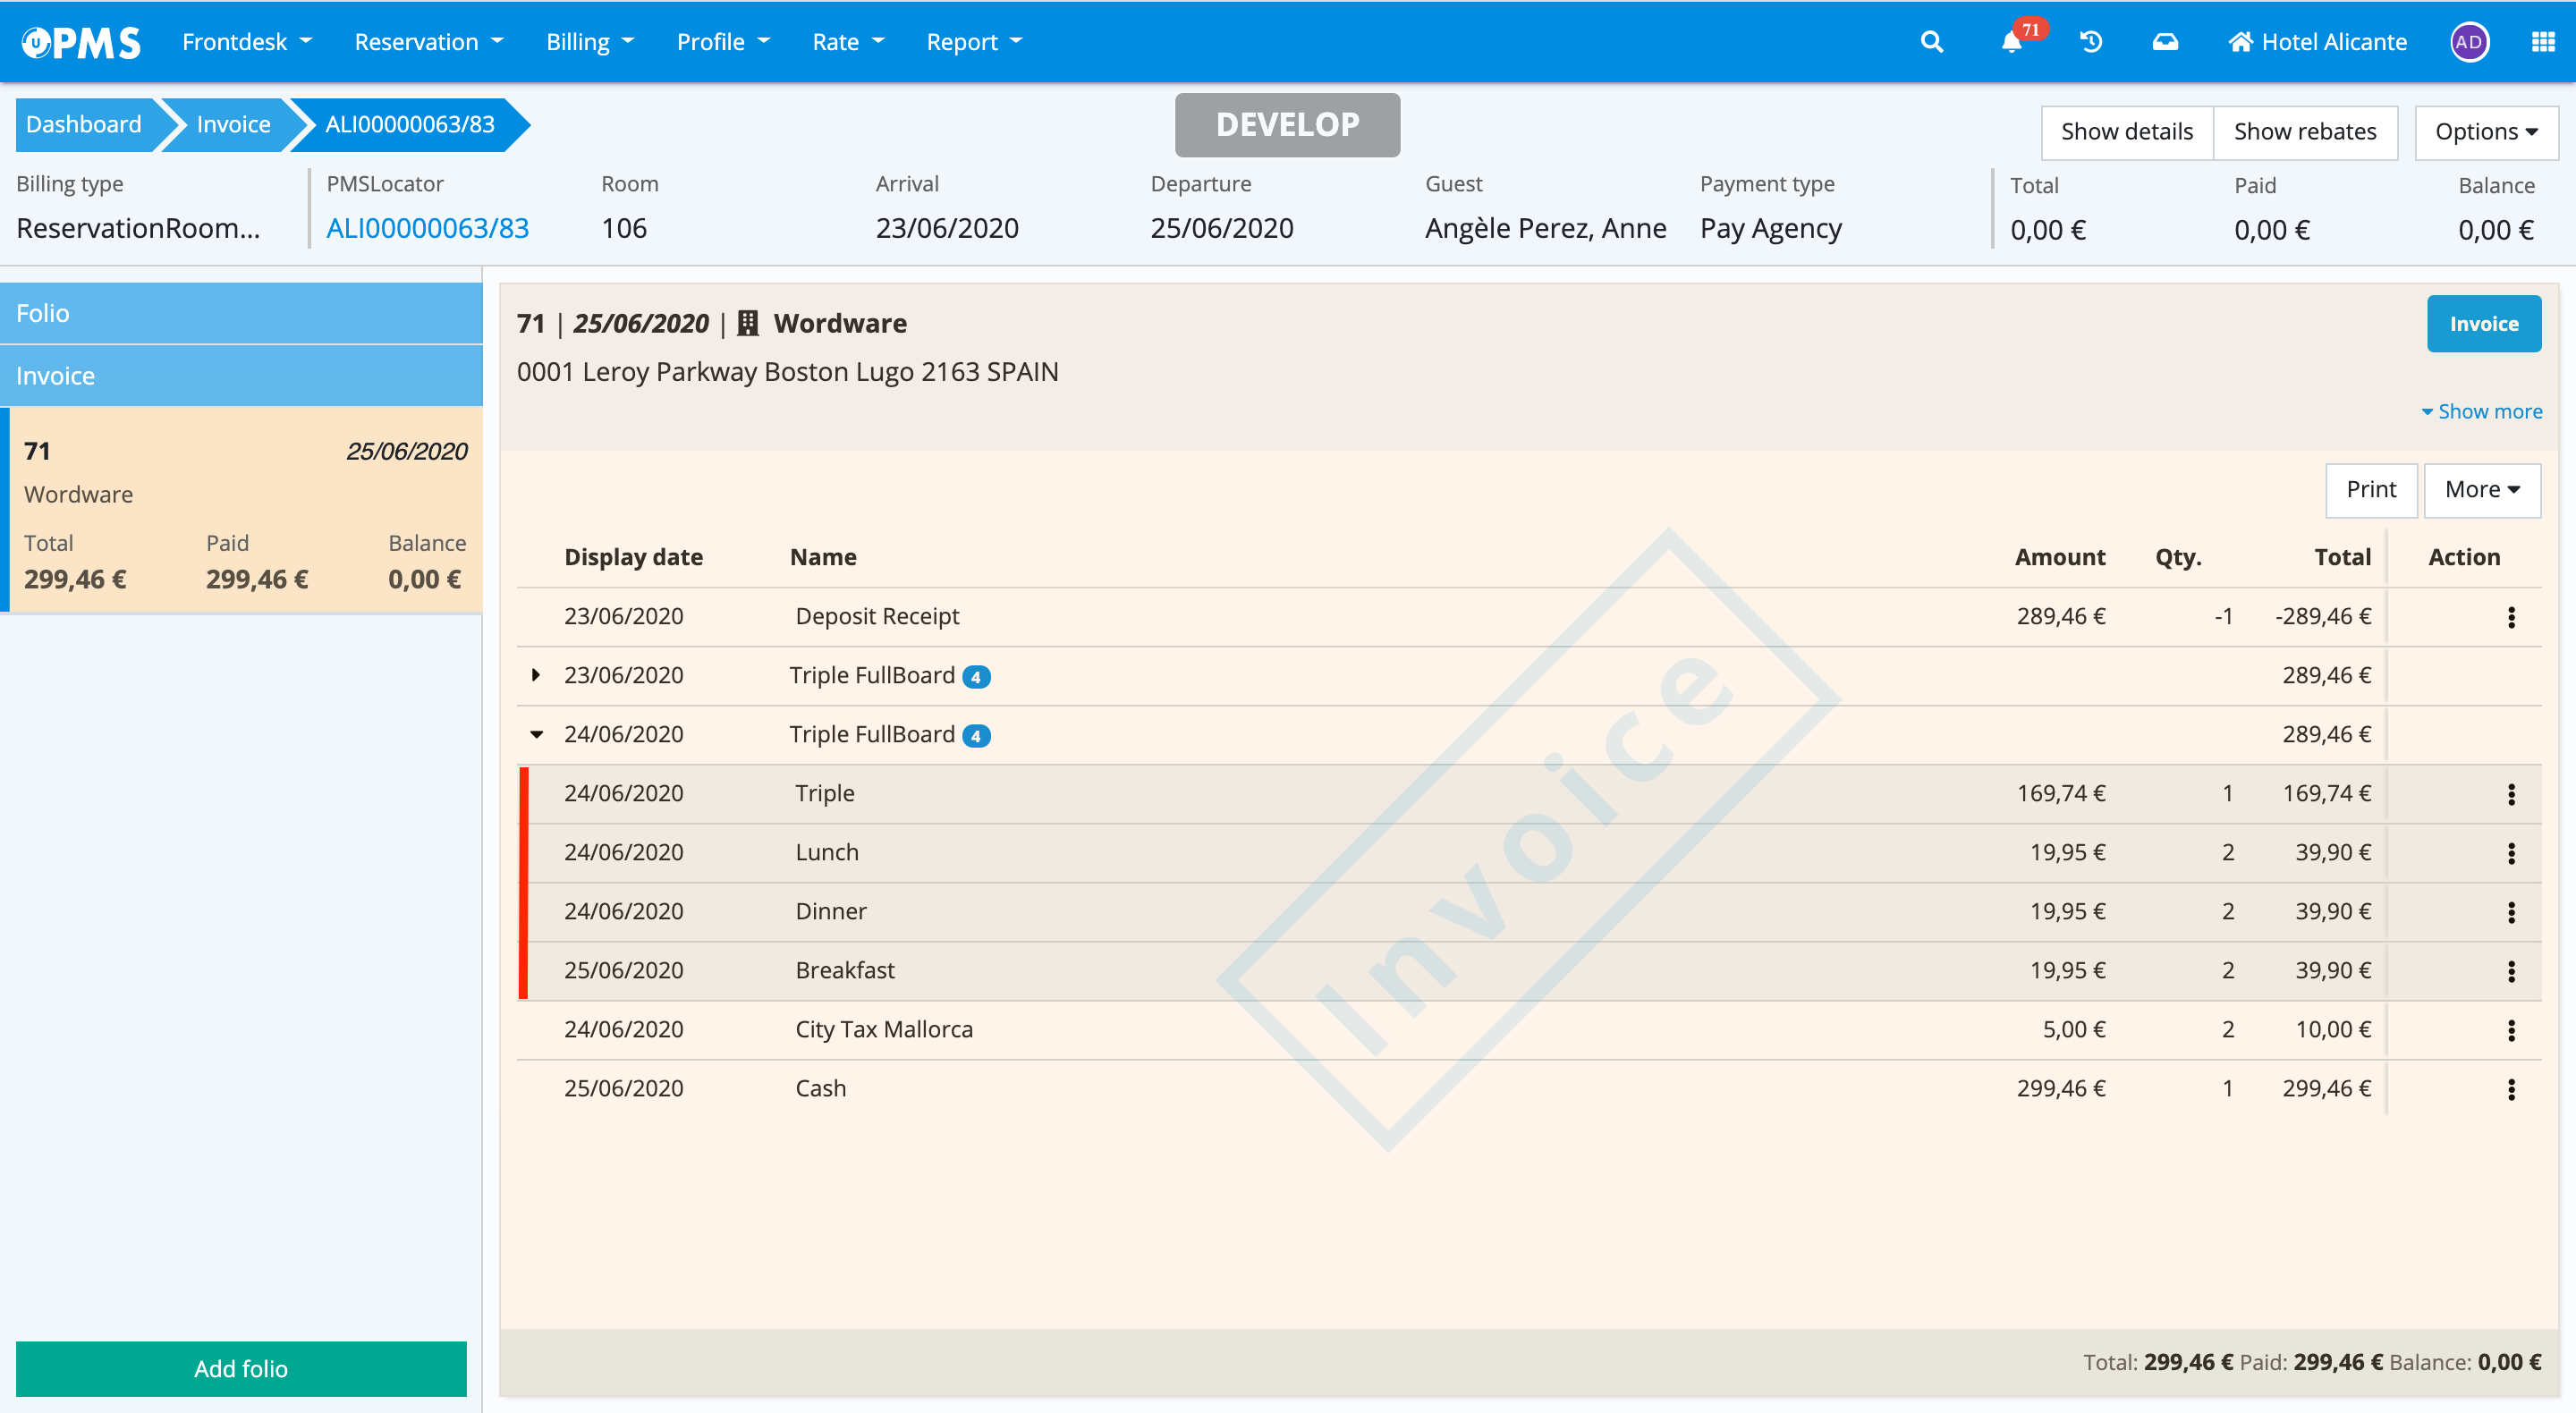
Task: Click the Add folio button
Action: click(x=241, y=1368)
